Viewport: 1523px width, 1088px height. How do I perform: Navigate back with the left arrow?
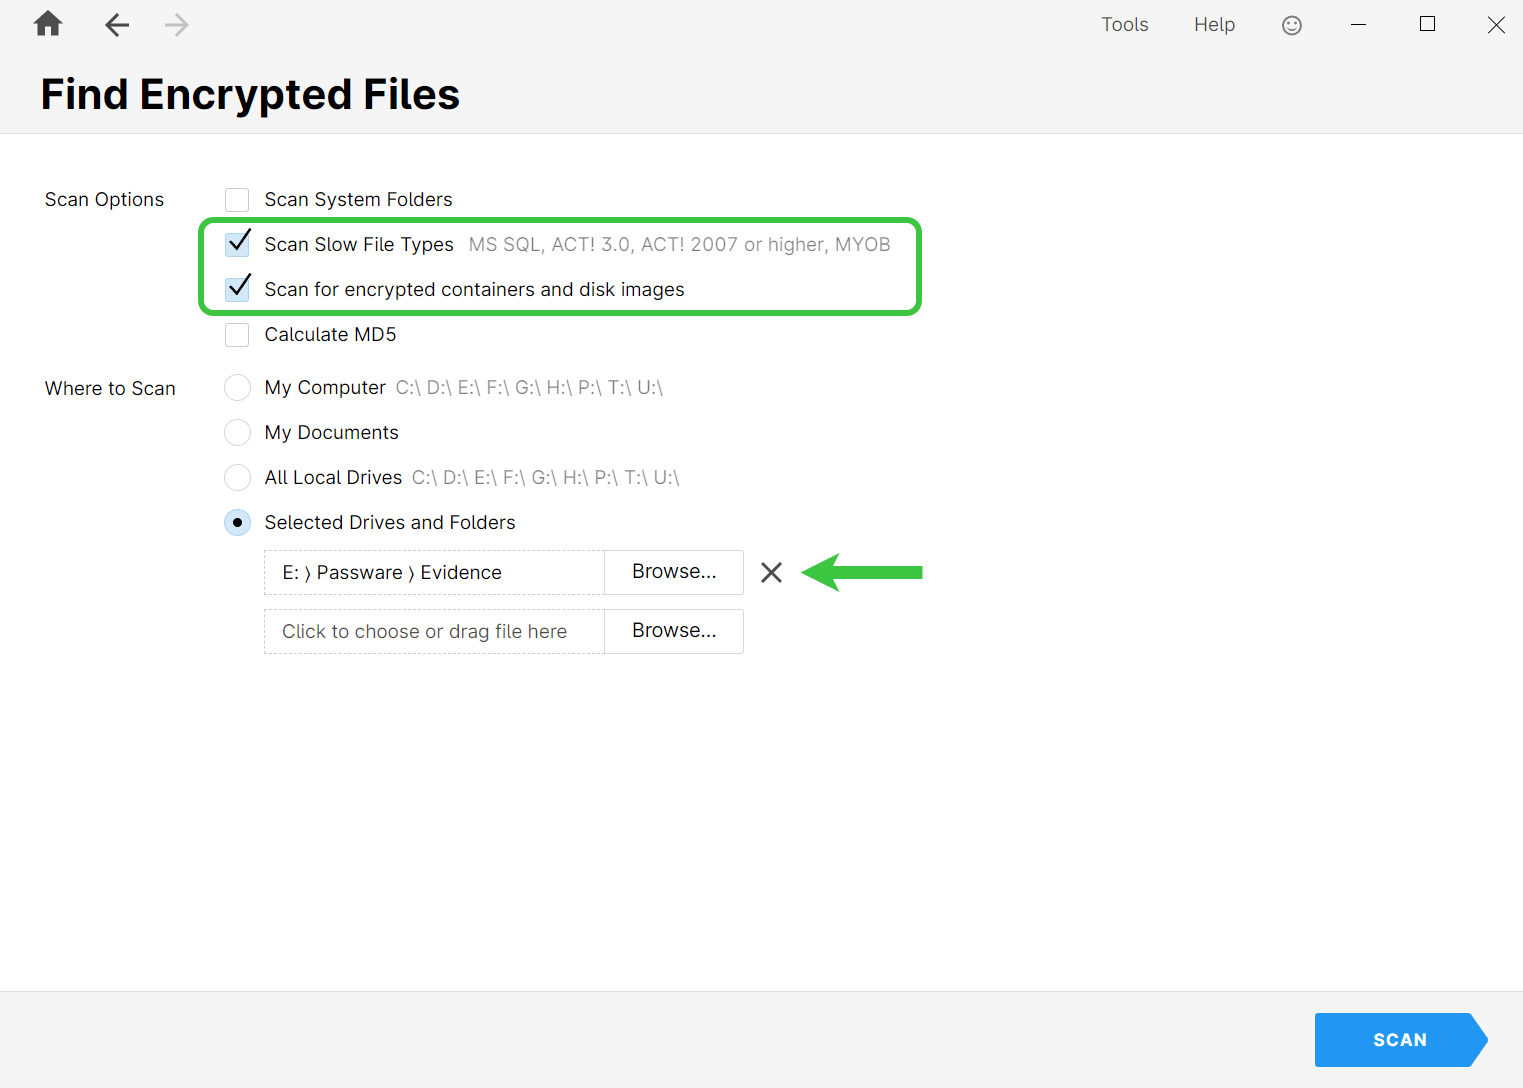(x=117, y=25)
